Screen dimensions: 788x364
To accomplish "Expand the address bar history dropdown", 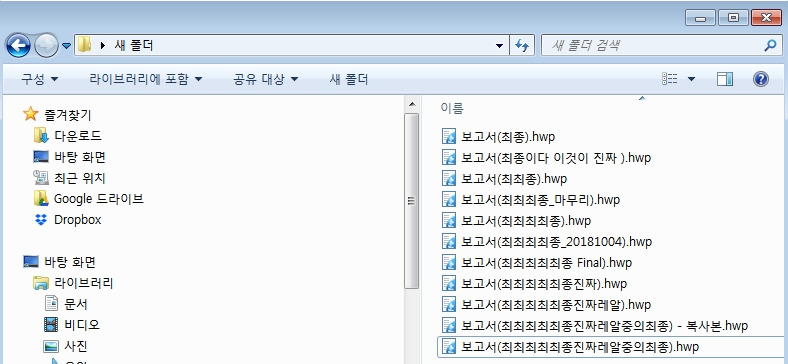I will click(499, 46).
